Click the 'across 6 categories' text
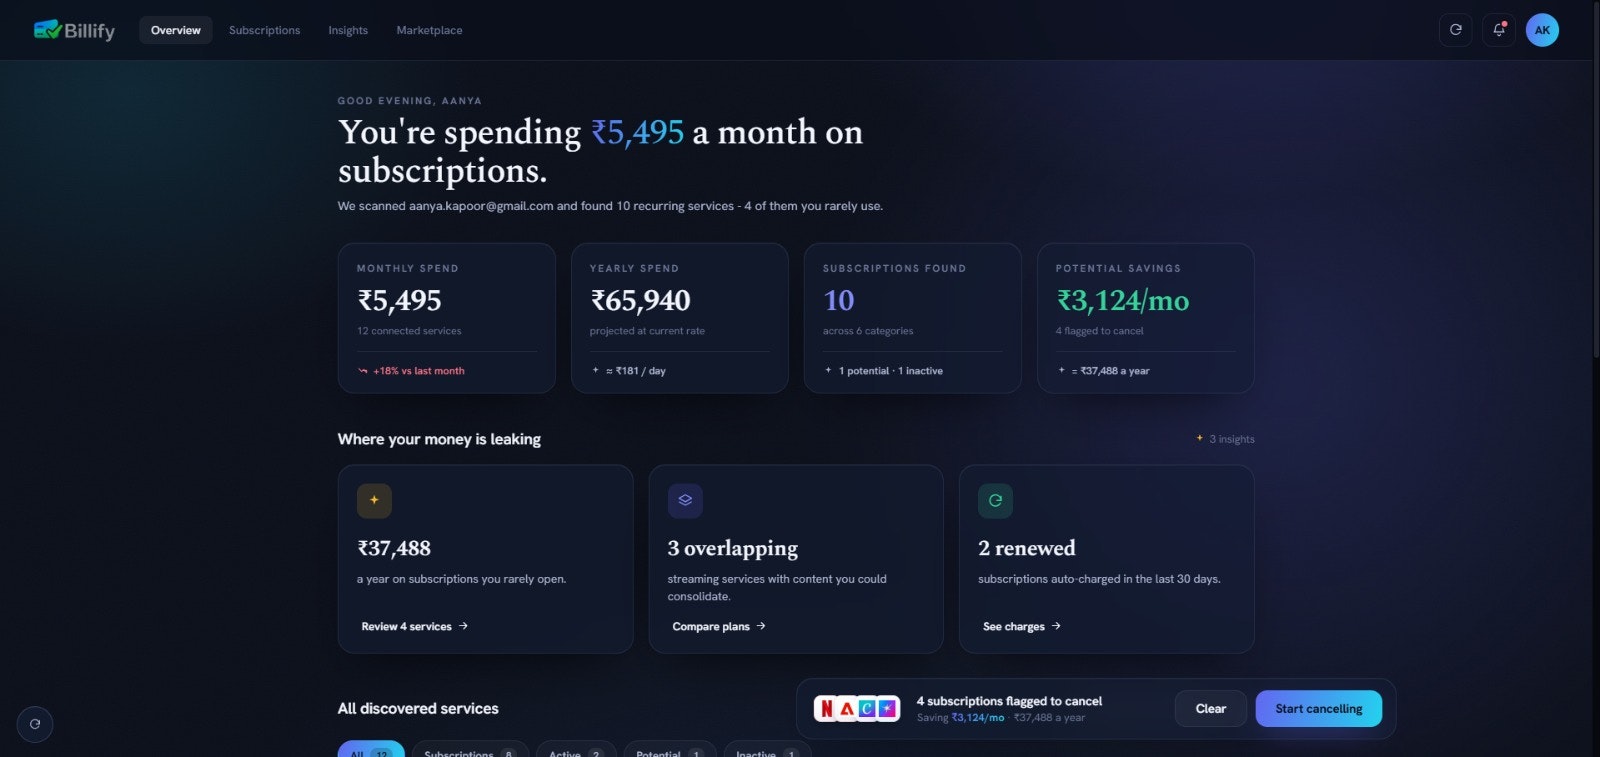The width and height of the screenshot is (1600, 757). [x=868, y=331]
